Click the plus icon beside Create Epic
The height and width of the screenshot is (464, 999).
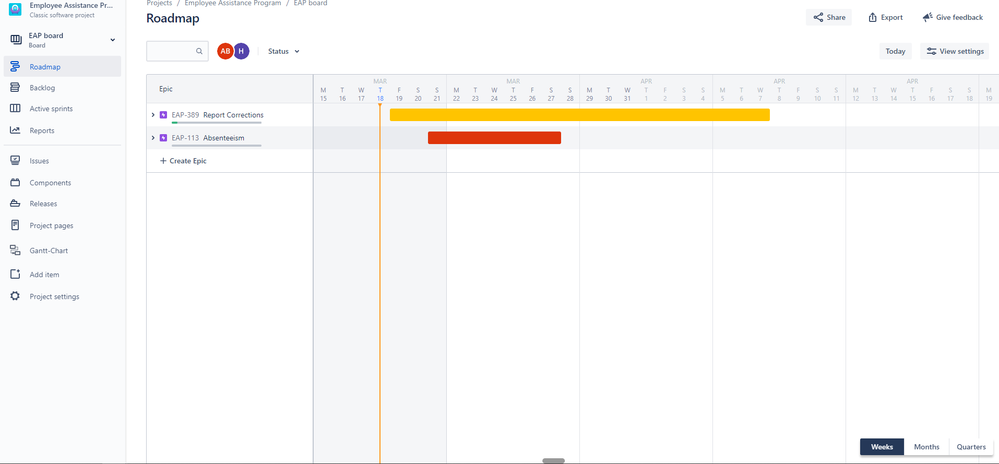tap(163, 161)
